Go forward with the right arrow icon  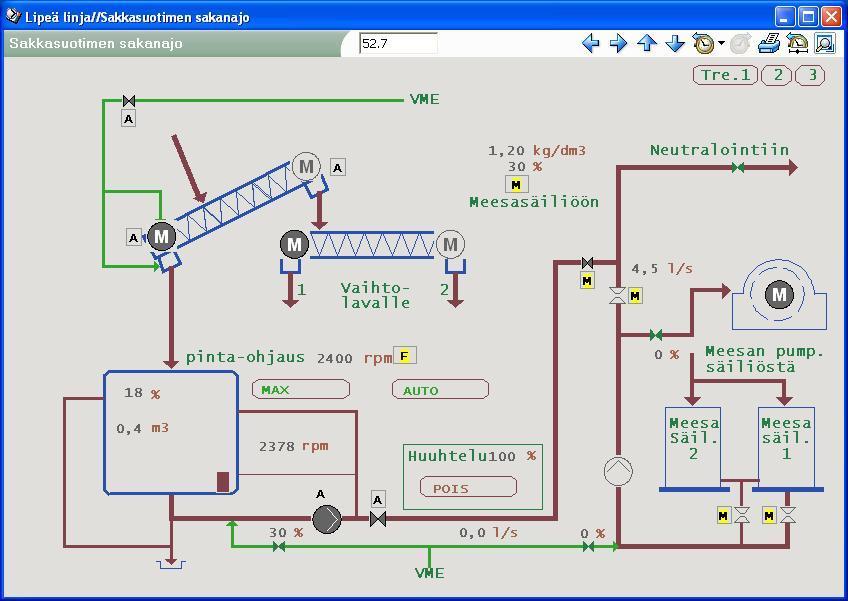point(618,43)
